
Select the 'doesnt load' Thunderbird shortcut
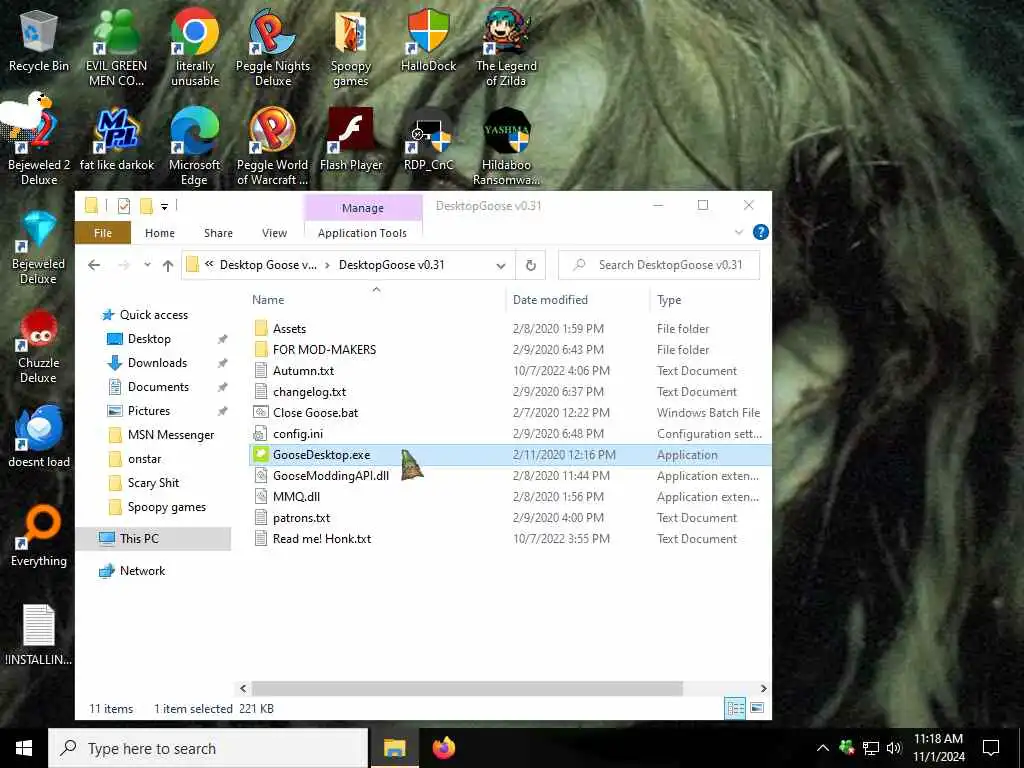coord(39,436)
